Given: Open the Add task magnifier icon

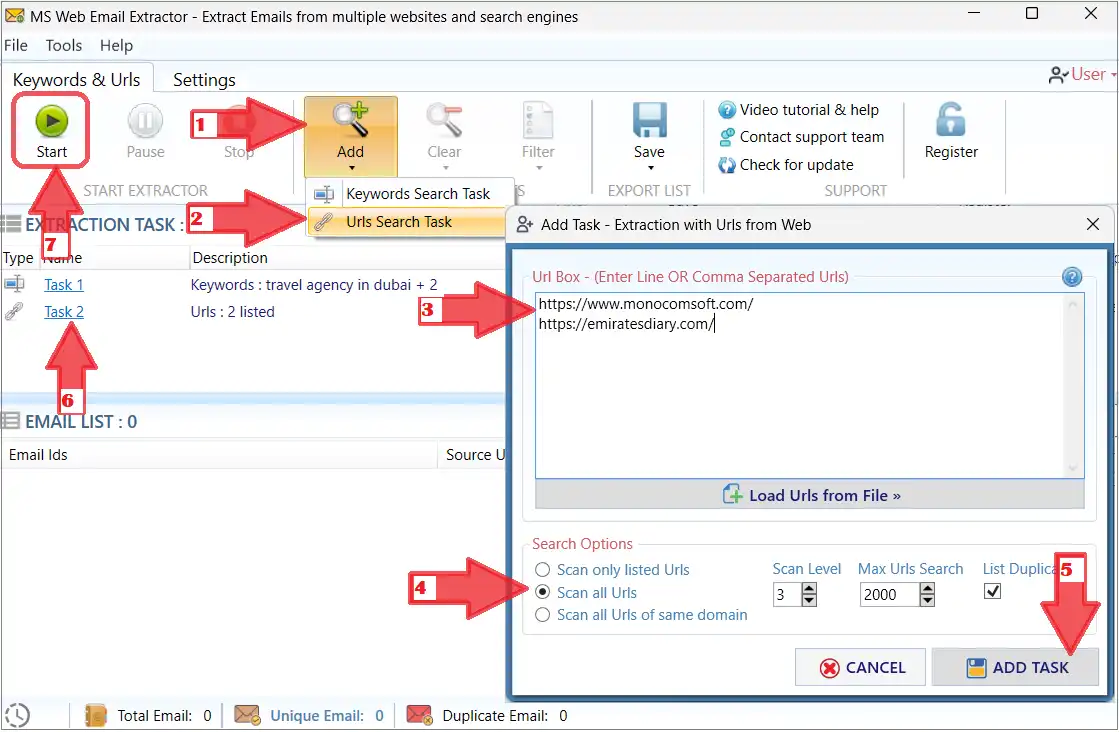Looking at the screenshot, I should 350,120.
